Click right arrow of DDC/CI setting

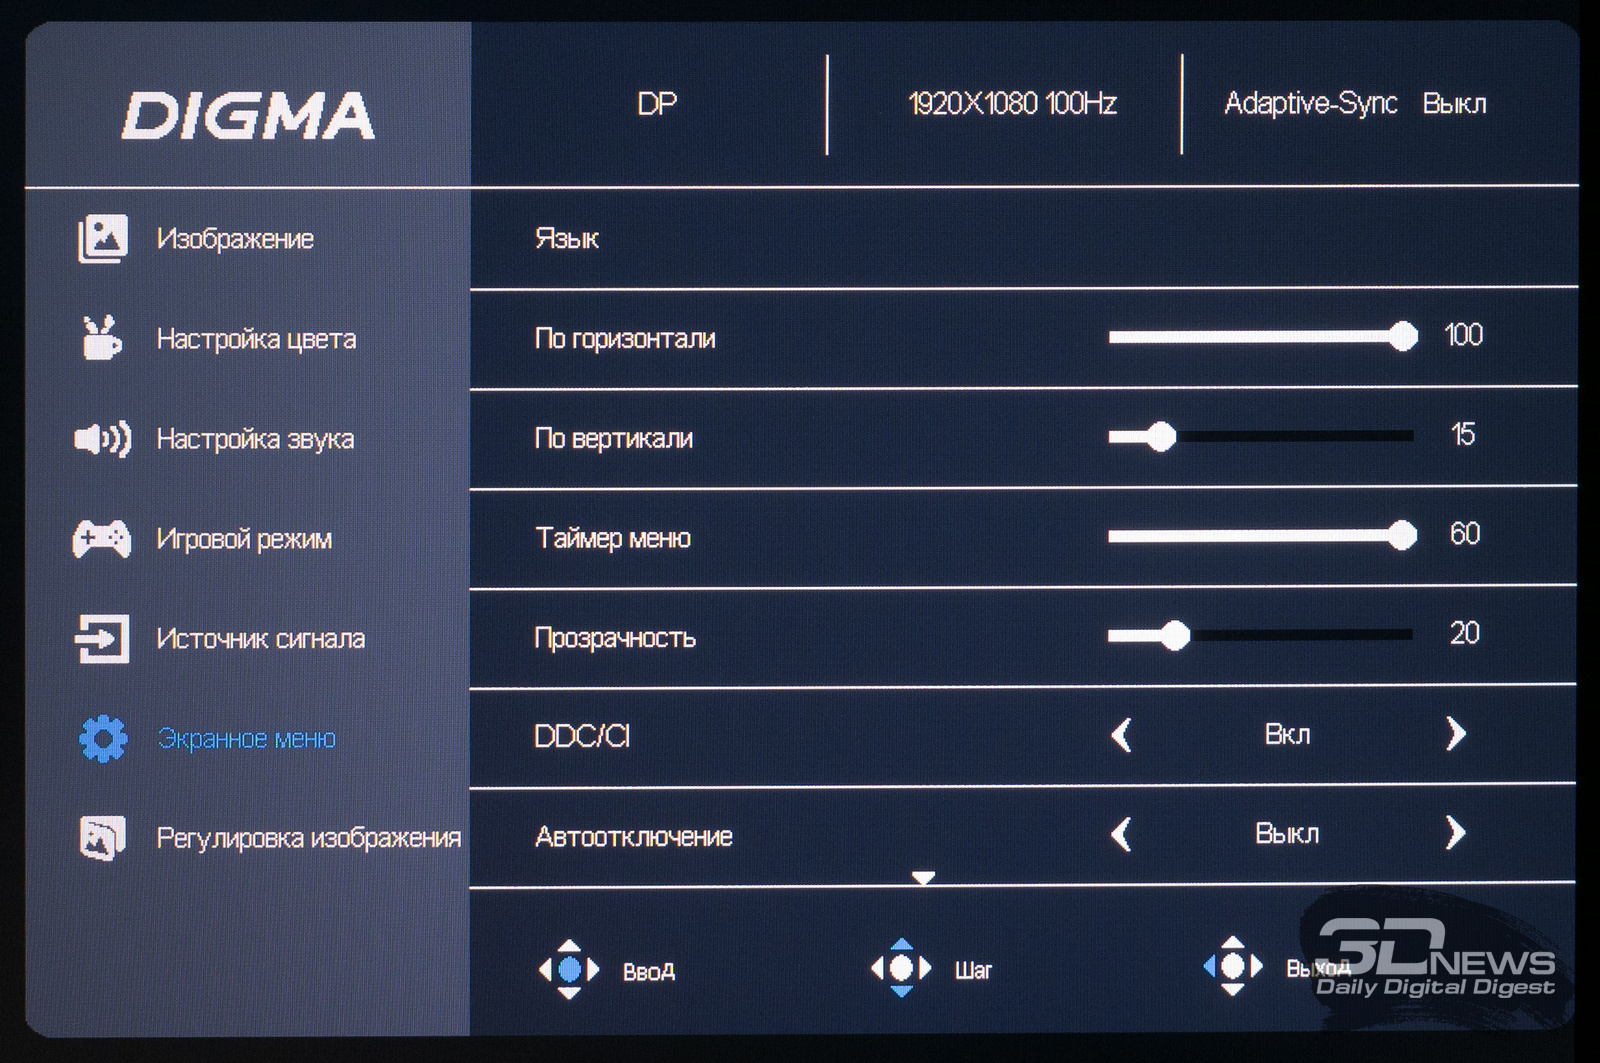(1455, 734)
